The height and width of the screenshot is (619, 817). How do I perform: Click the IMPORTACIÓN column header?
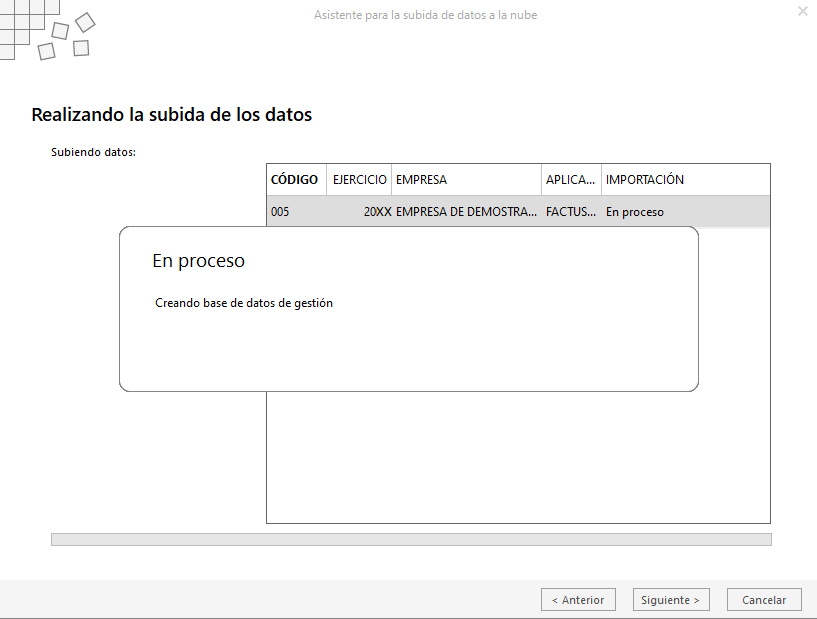click(x=686, y=180)
